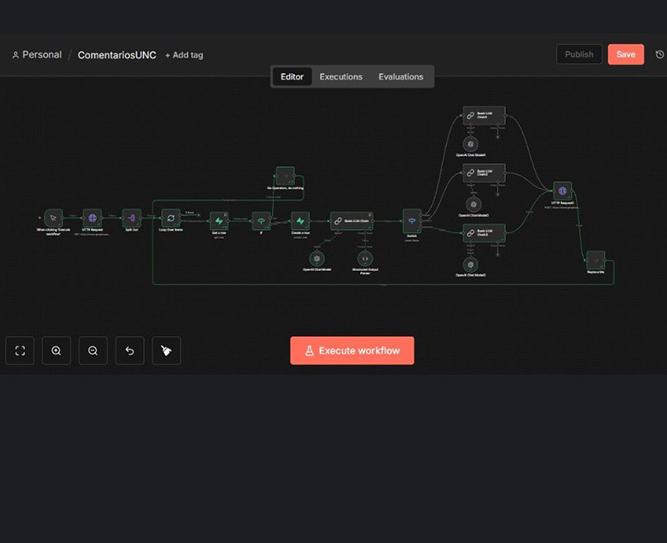The width and height of the screenshot is (667, 543).
Task: Switch to the Executions tab
Action: pos(341,77)
